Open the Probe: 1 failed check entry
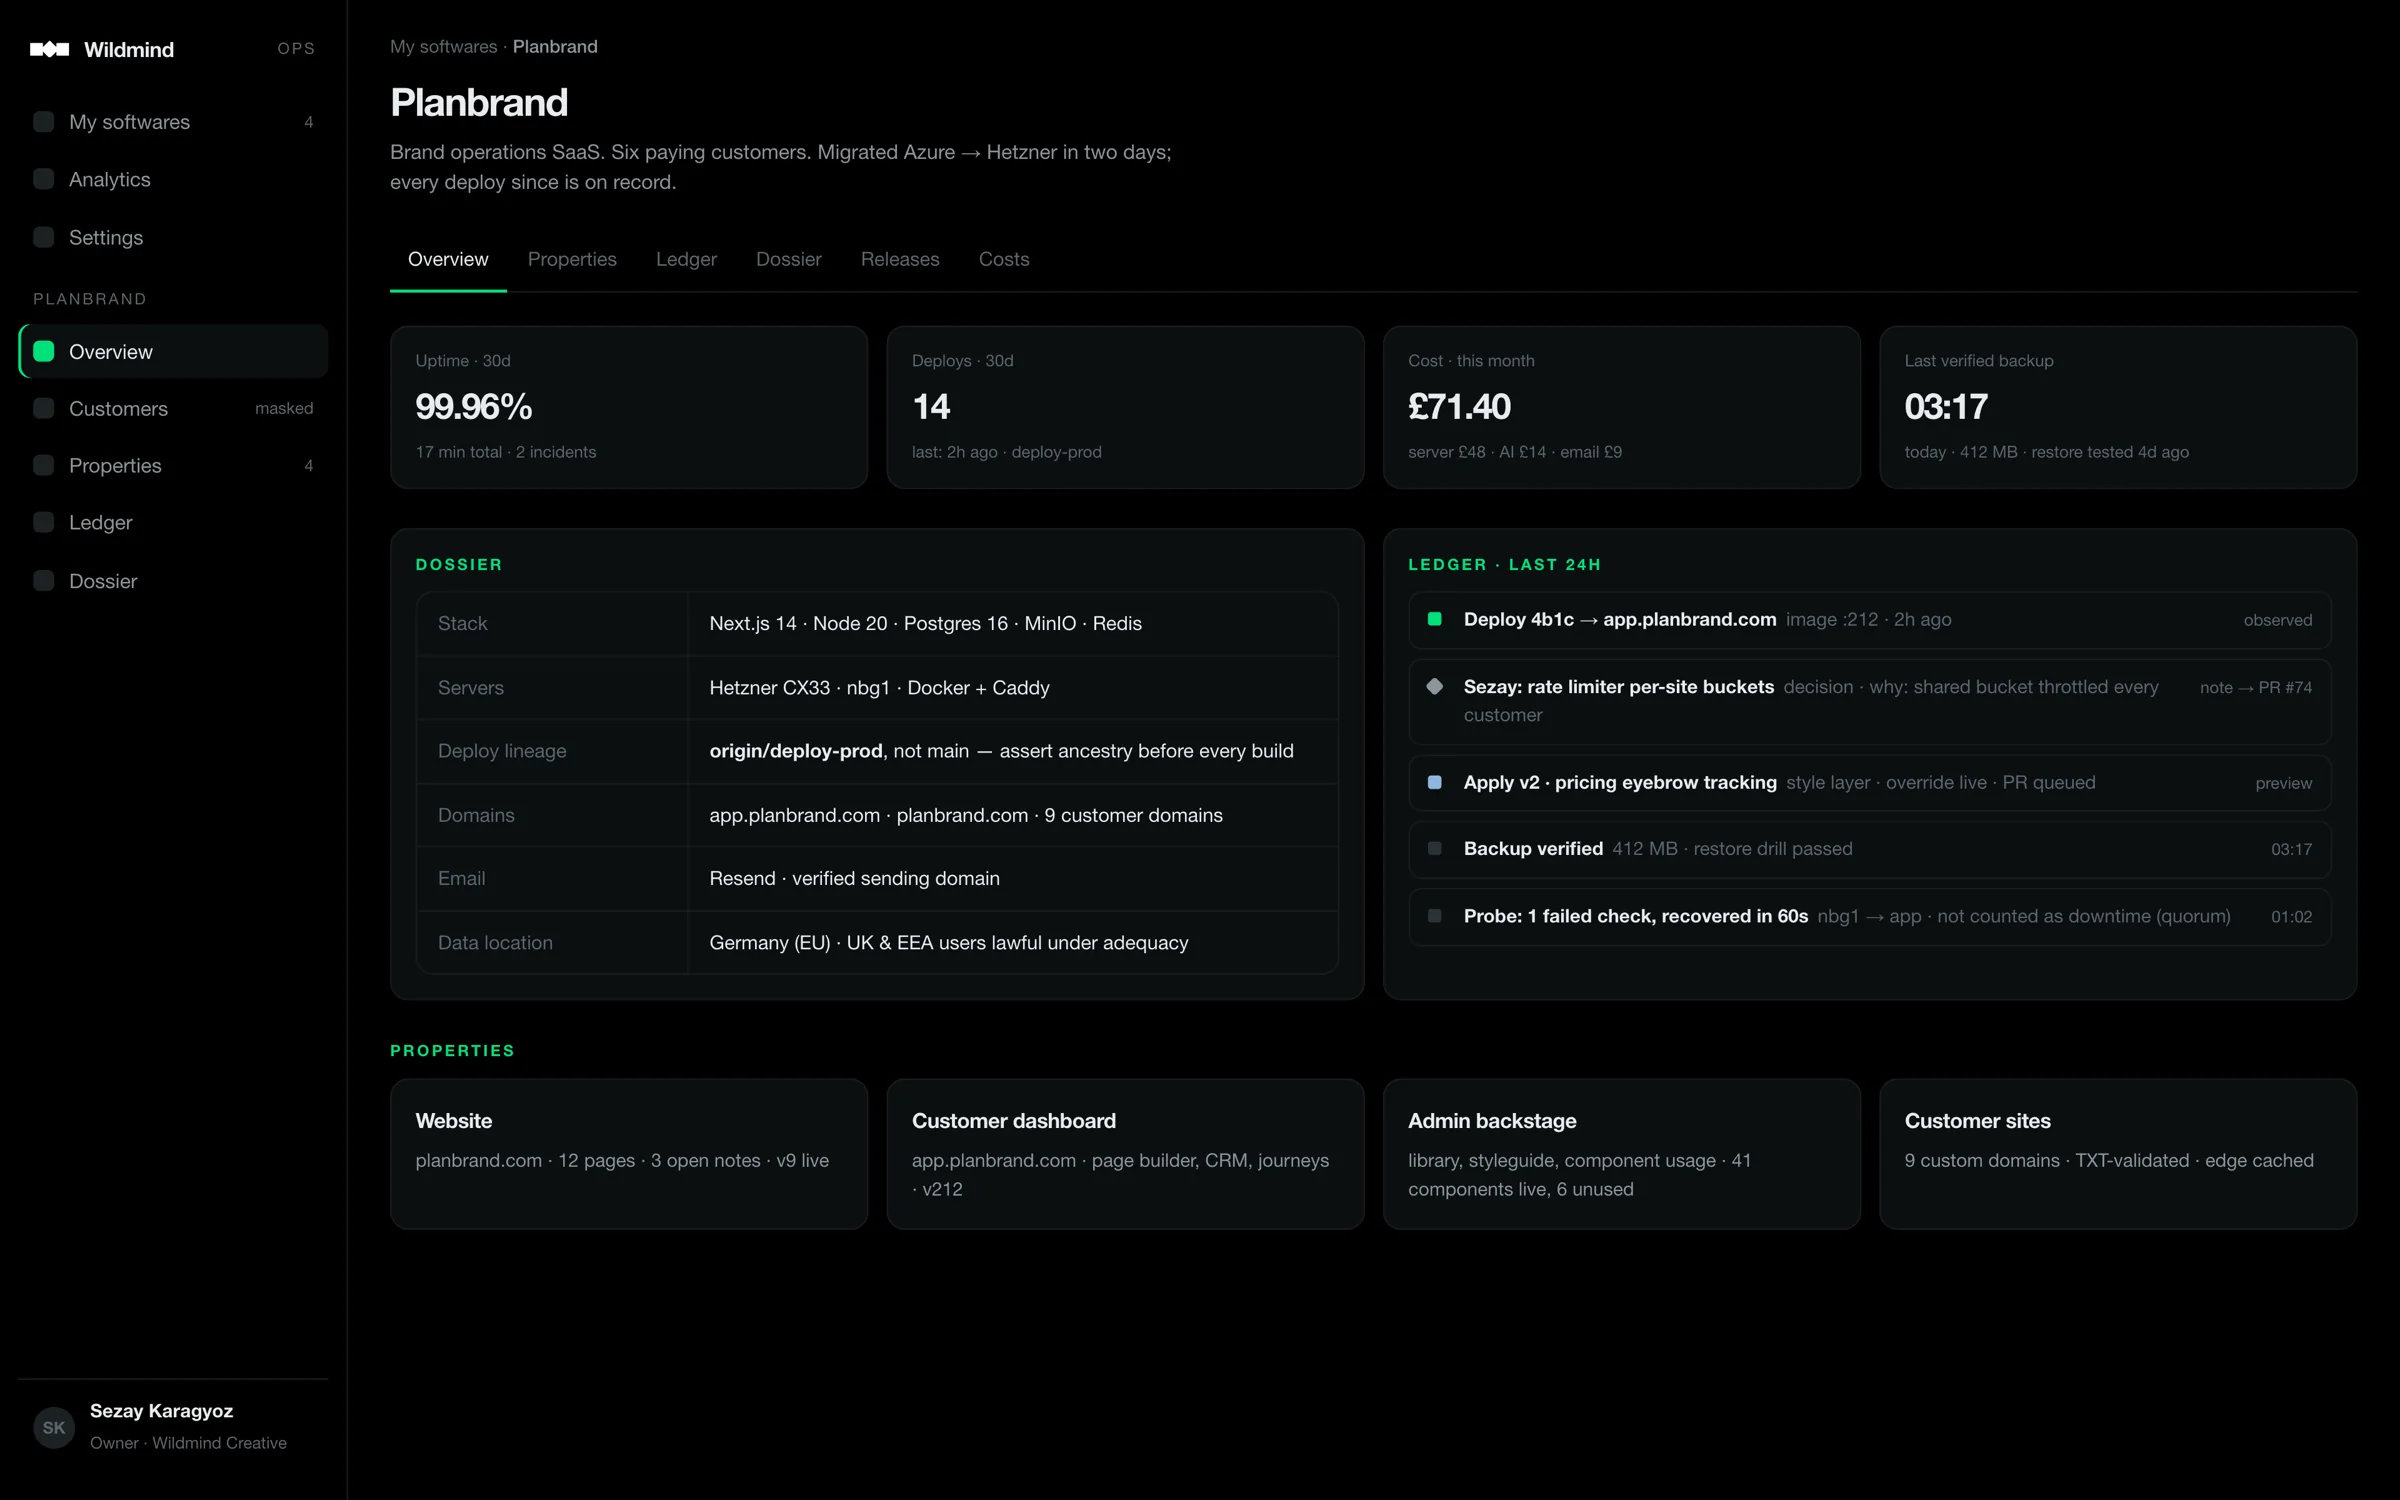Viewport: 2400px width, 1500px height. point(1870,916)
